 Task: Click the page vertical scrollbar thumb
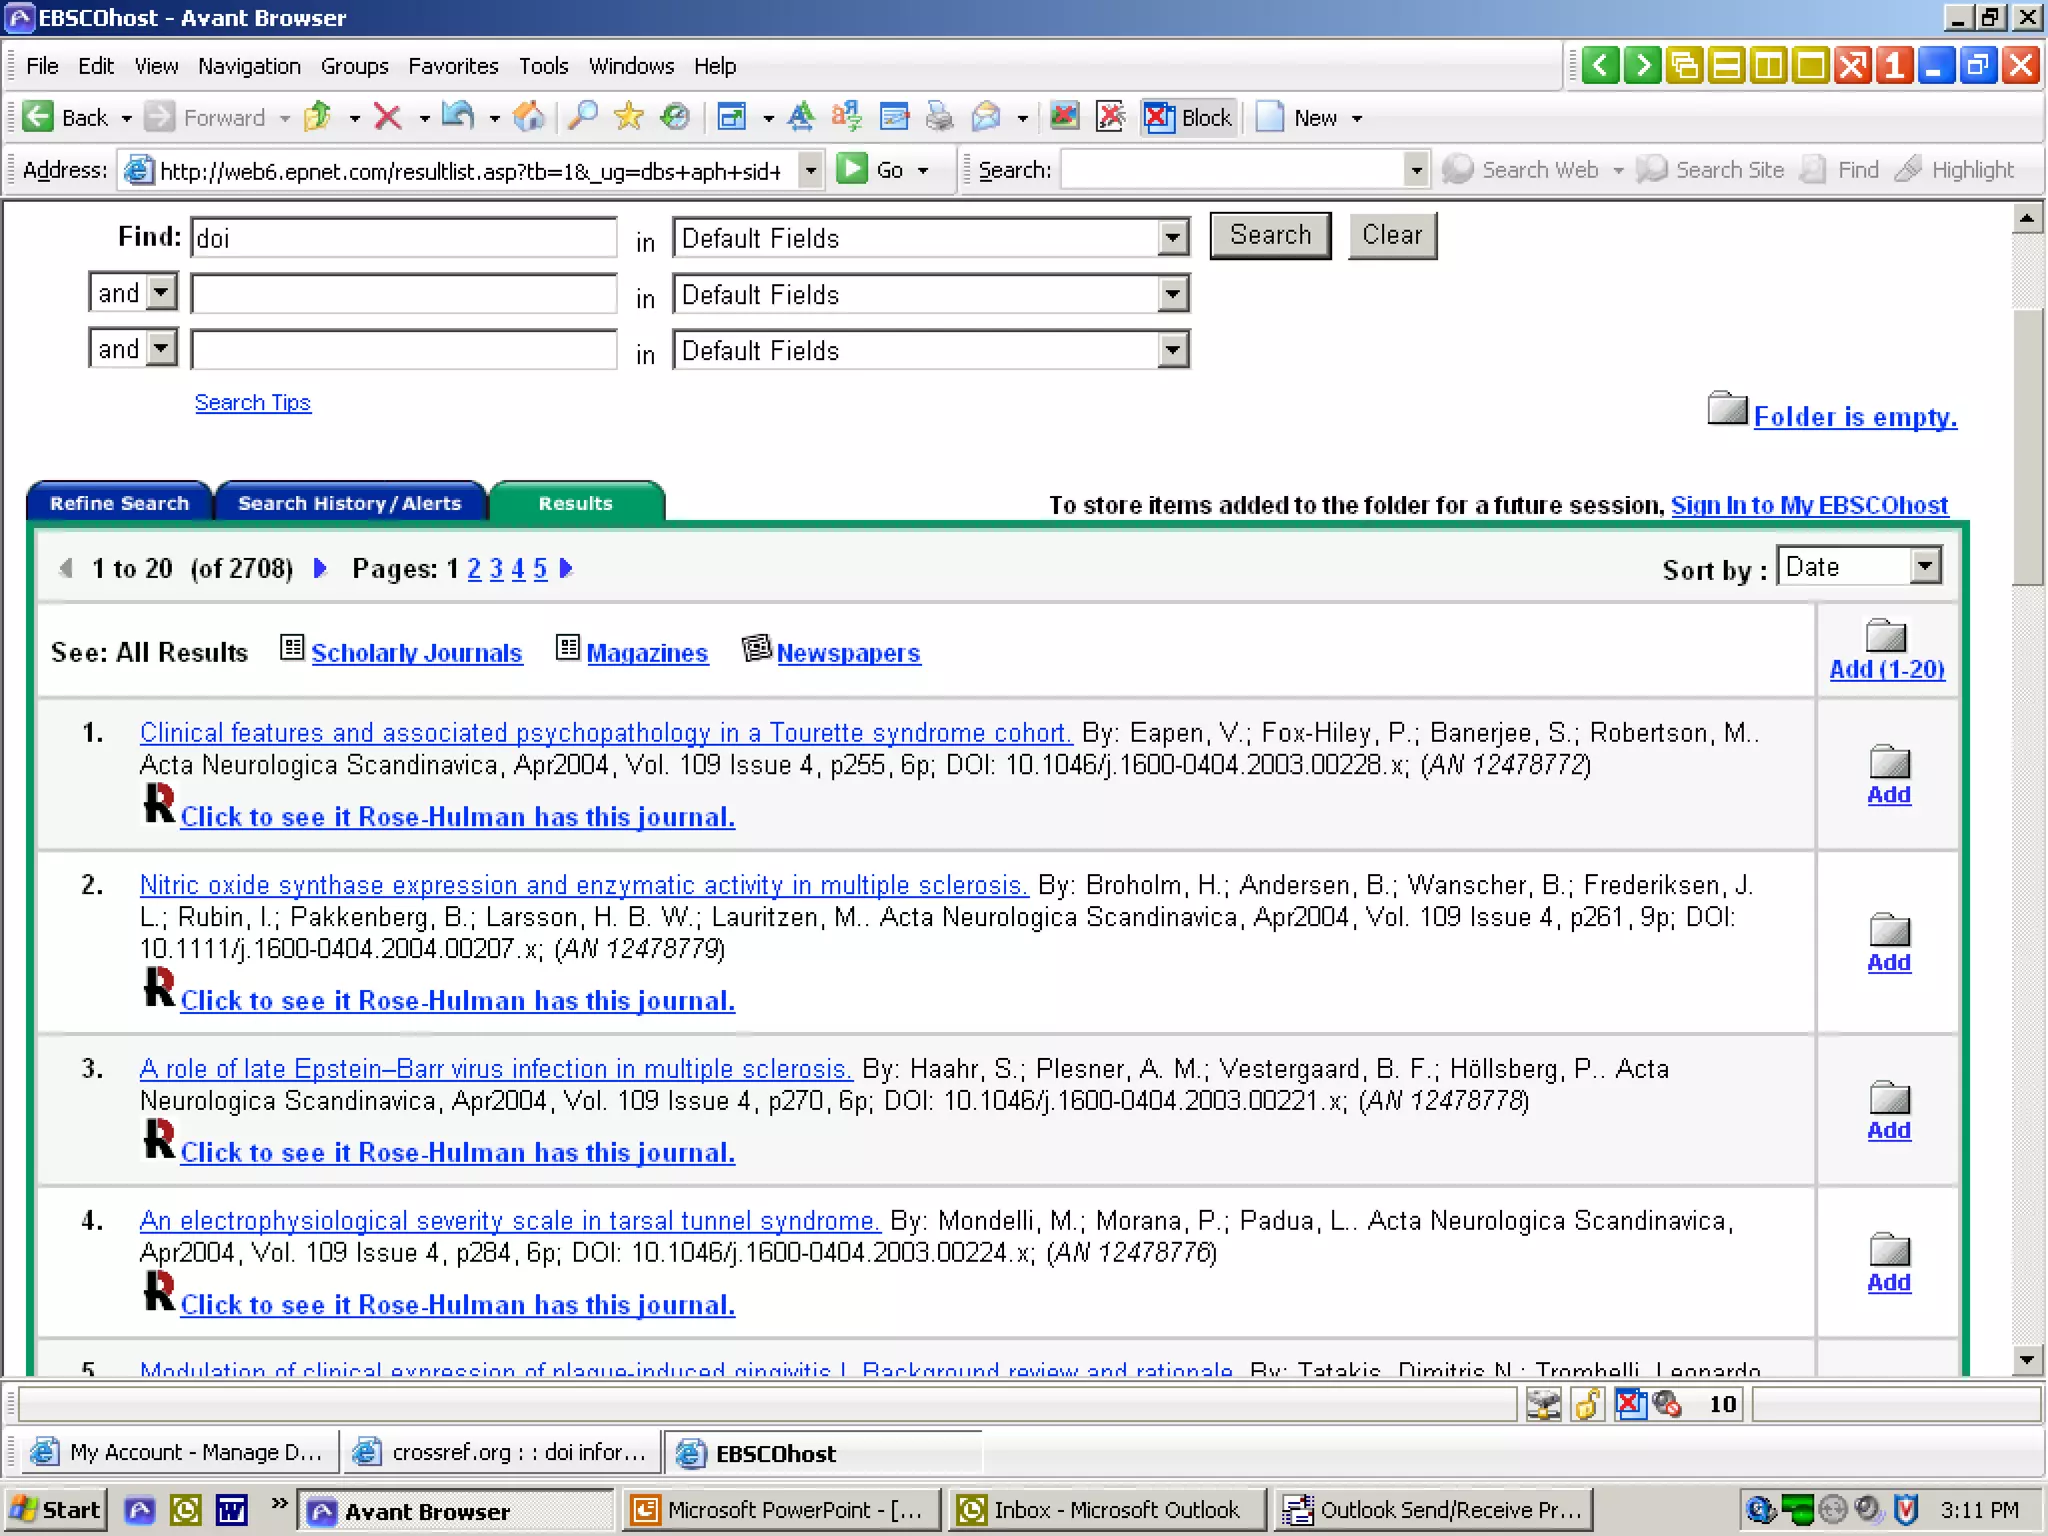click(2027, 445)
